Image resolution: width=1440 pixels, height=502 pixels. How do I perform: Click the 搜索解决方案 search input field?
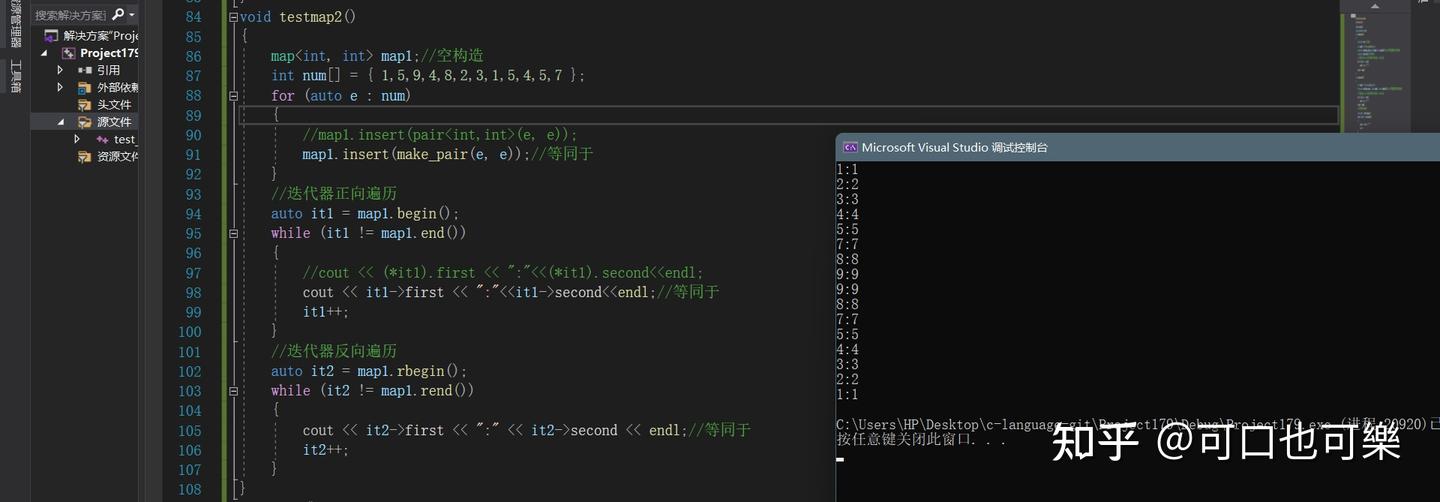tap(70, 15)
